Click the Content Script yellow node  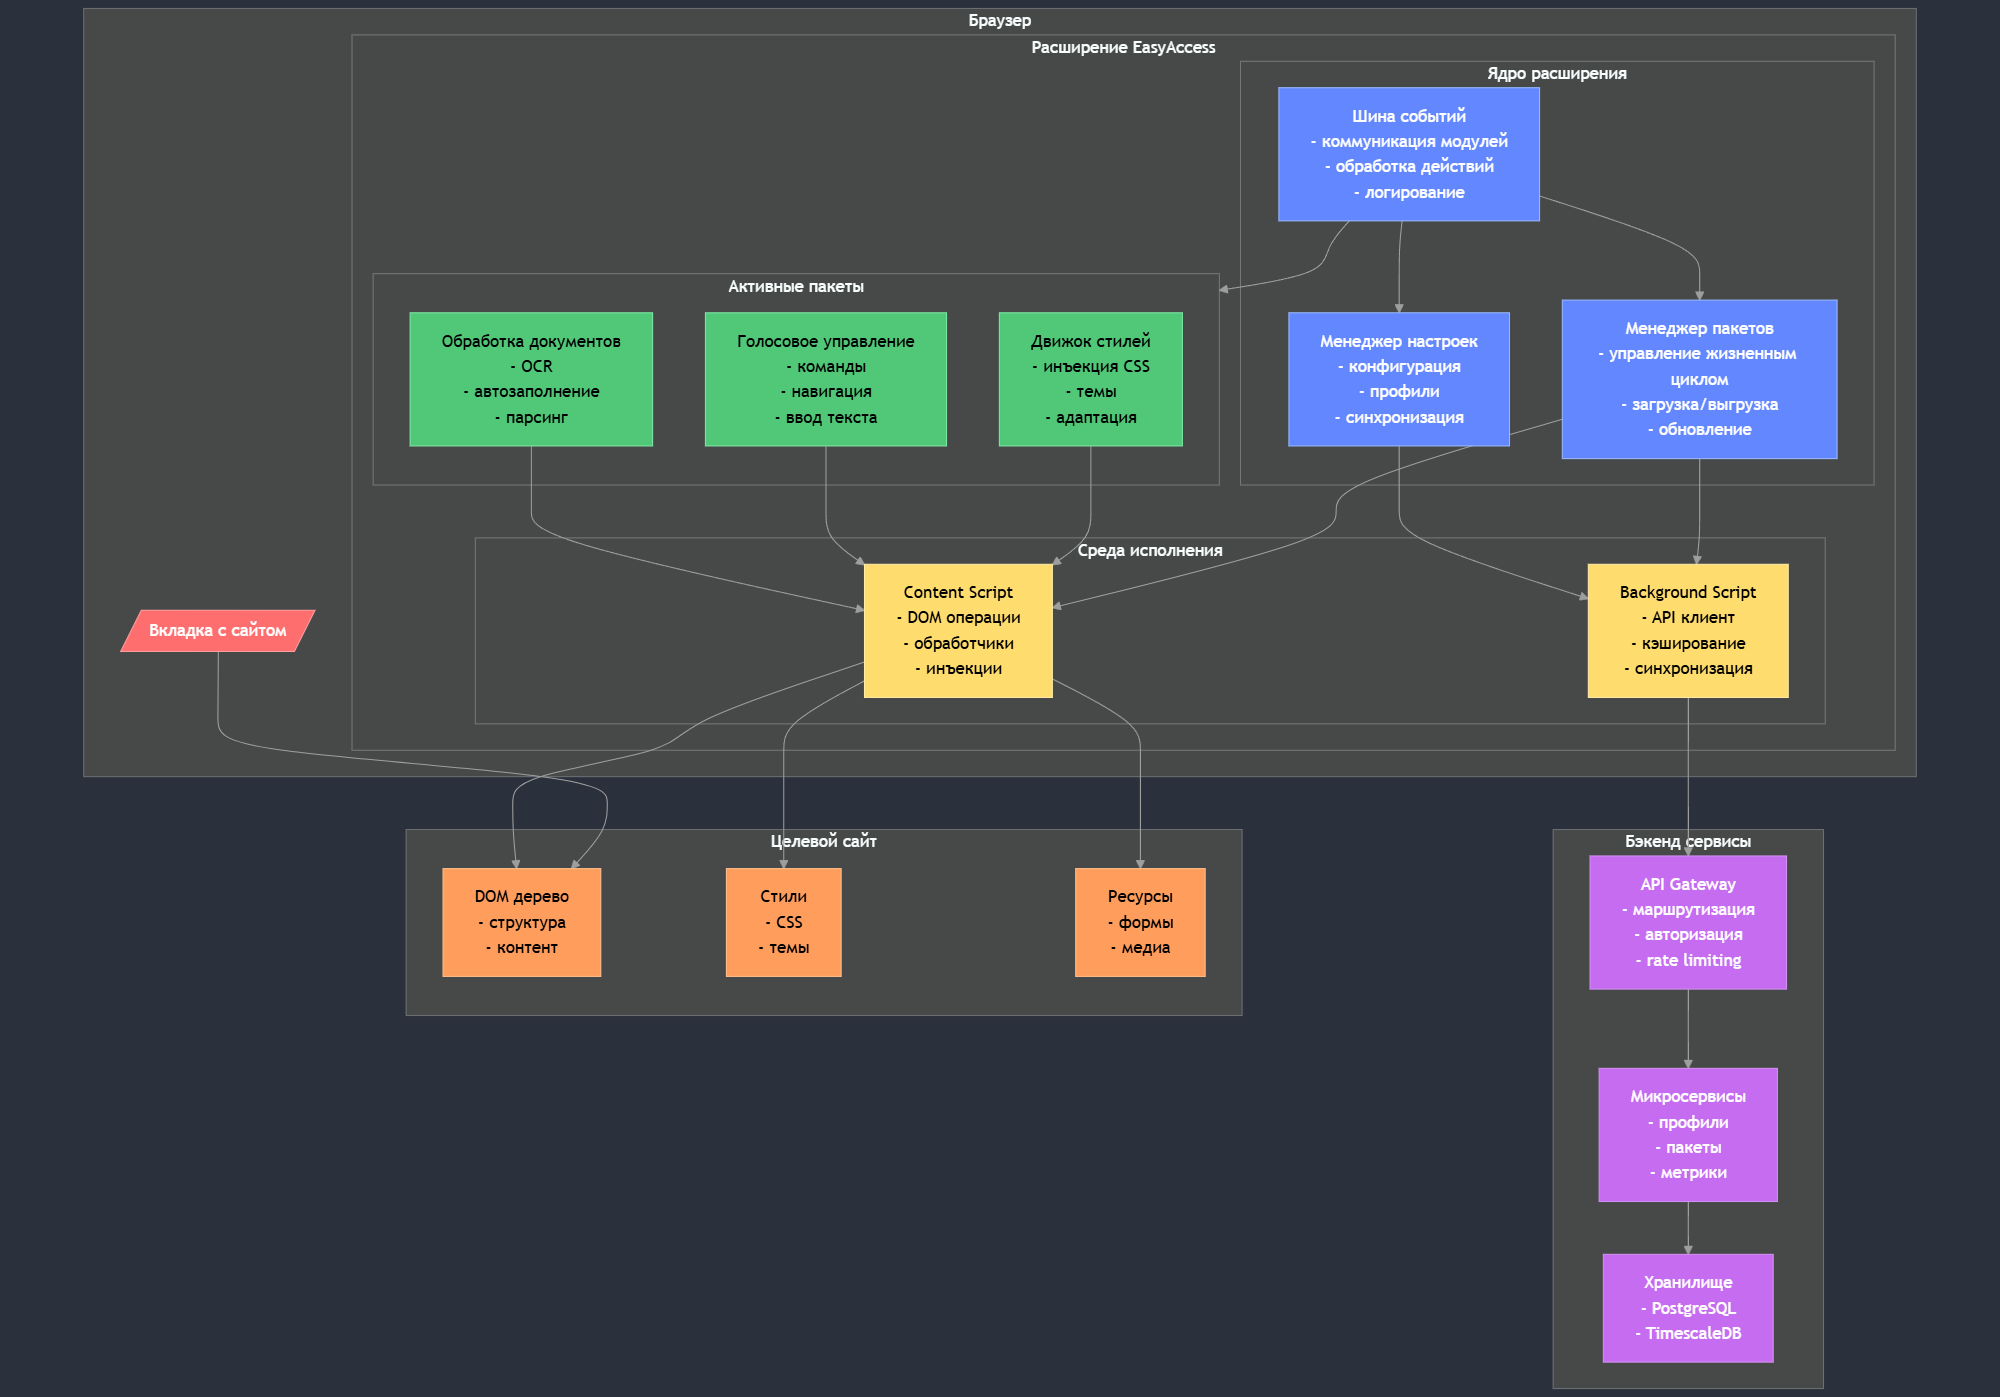pyautogui.click(x=958, y=630)
